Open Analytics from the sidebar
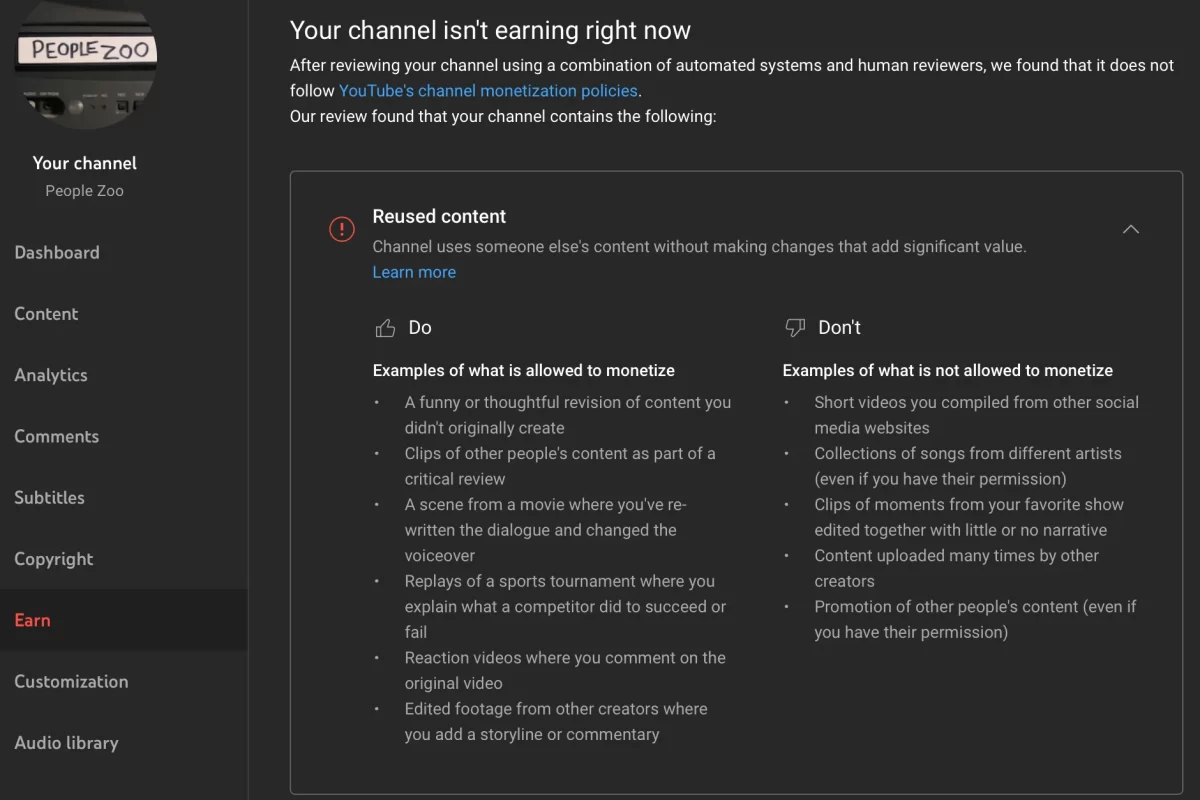The height and width of the screenshot is (800, 1200). pos(50,375)
